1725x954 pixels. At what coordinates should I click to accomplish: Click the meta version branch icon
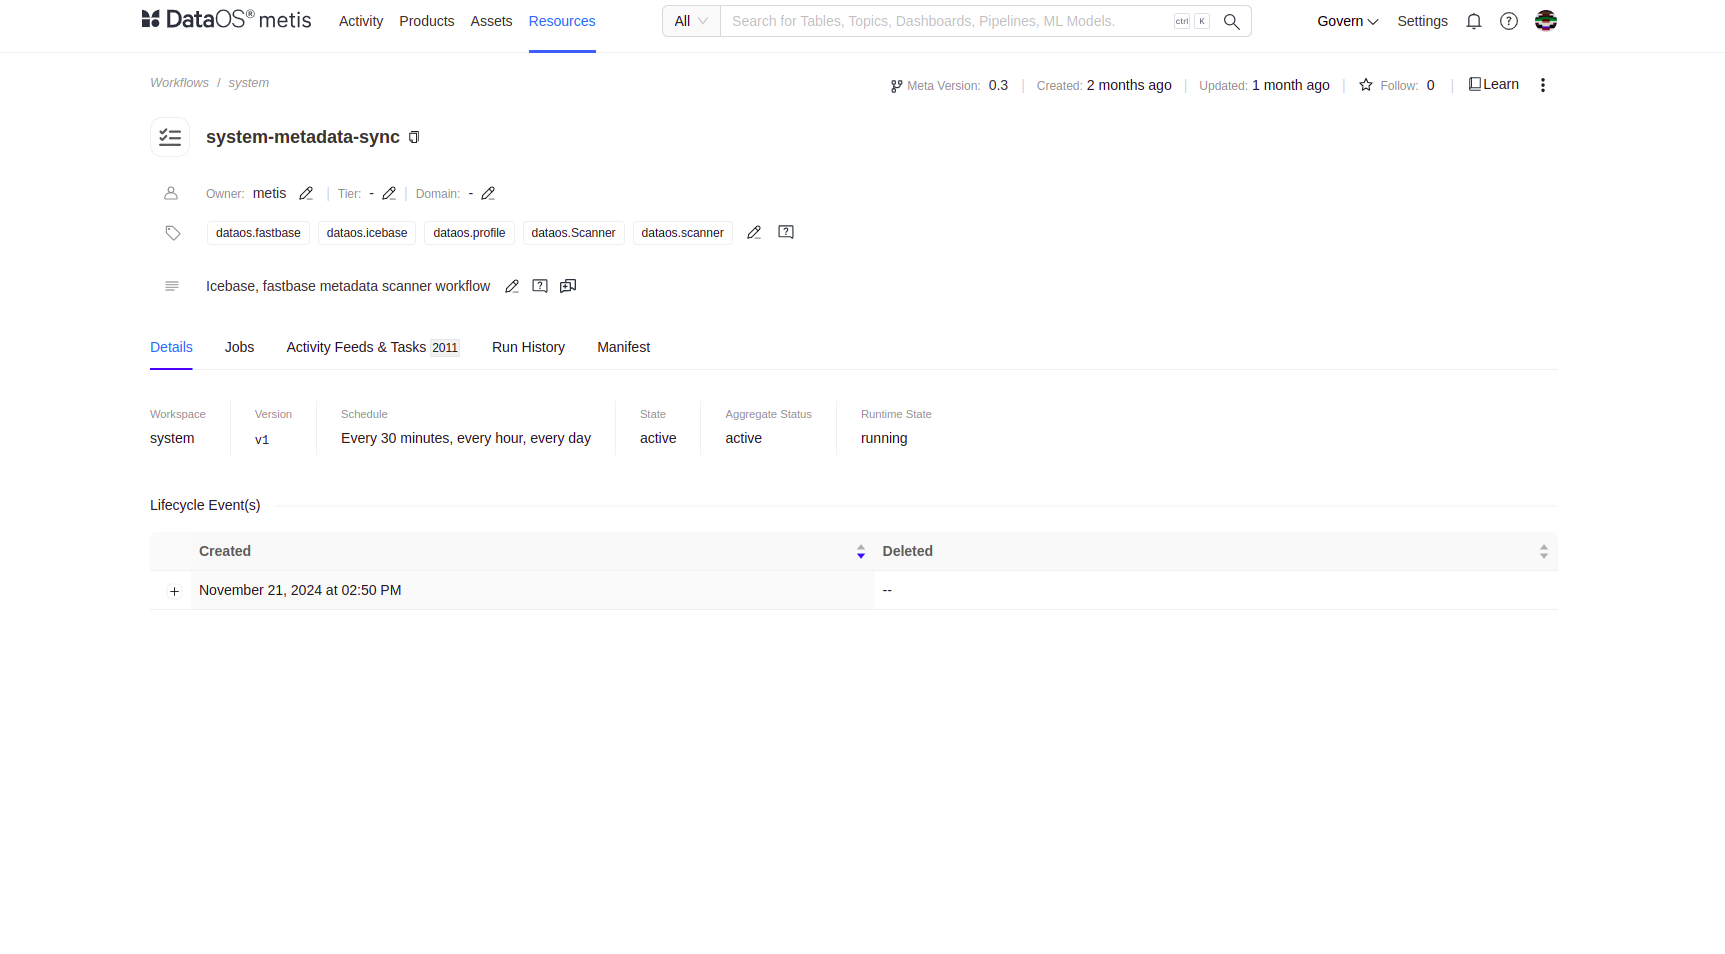point(897,86)
